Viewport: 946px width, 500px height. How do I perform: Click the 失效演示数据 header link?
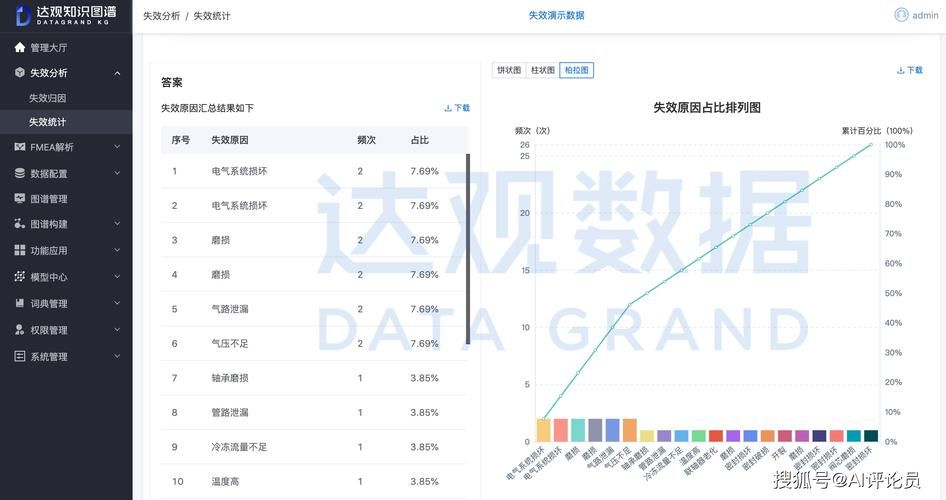[x=556, y=15]
